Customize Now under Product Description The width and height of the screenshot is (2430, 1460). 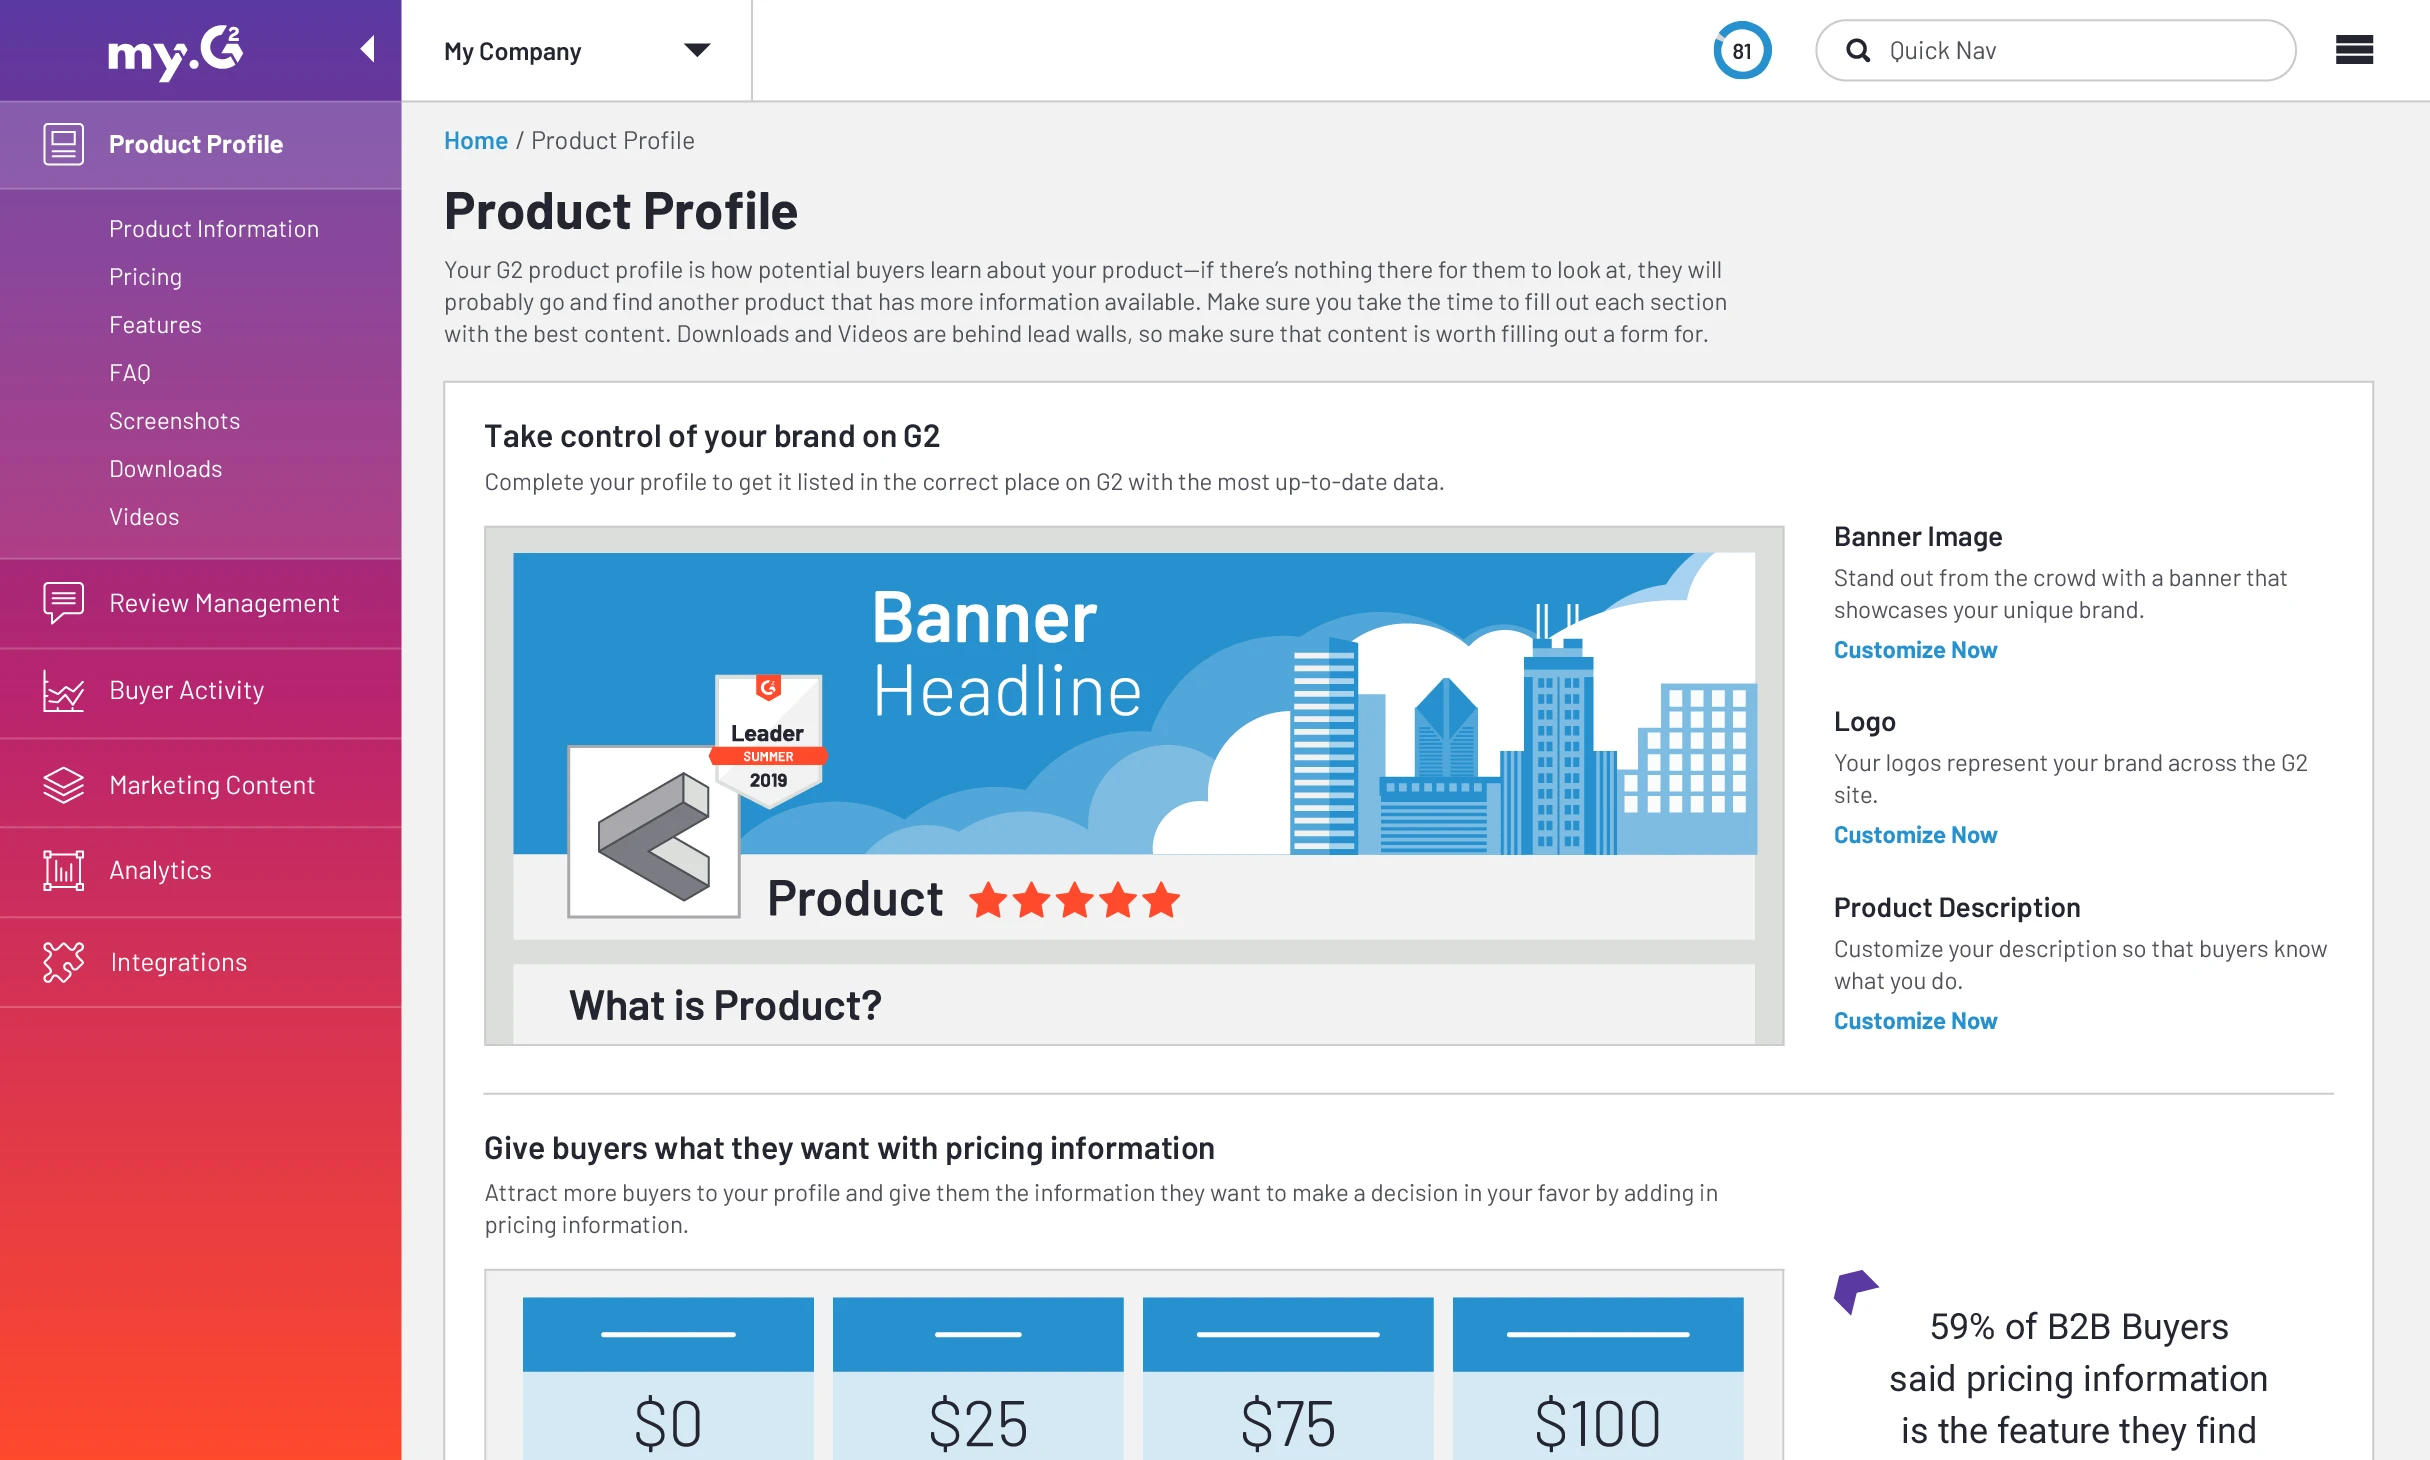pyautogui.click(x=1915, y=1020)
